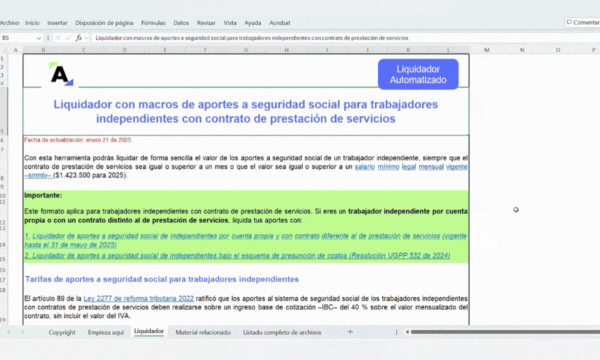The height and width of the screenshot is (360, 600).
Task: Click the add new sheet plus icon
Action: 350,332
